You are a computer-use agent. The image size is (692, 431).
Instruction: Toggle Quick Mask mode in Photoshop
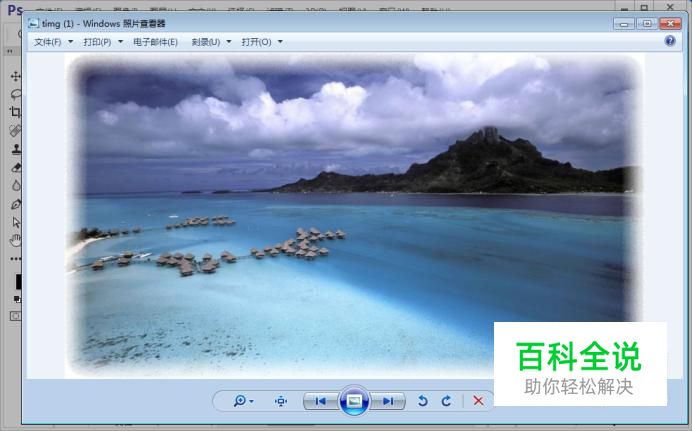click(x=15, y=316)
